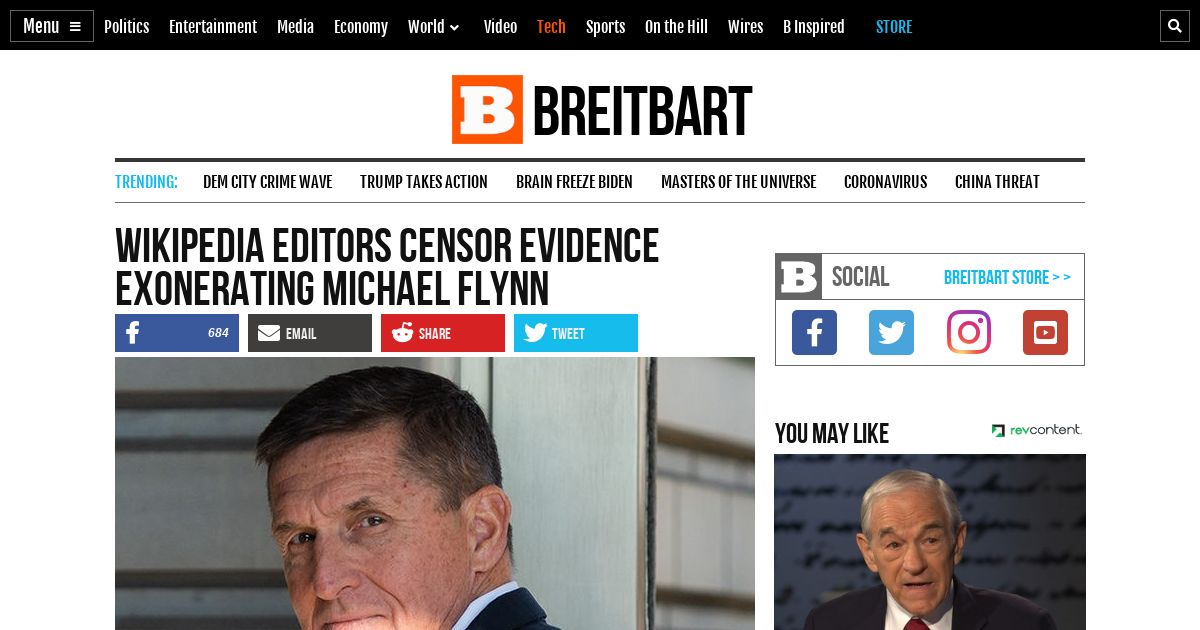Open the Breitbart Store link in Social box

point(1007,277)
